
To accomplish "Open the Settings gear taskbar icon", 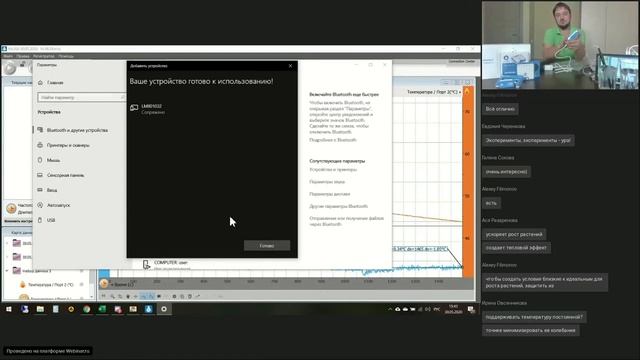I will pos(164,309).
